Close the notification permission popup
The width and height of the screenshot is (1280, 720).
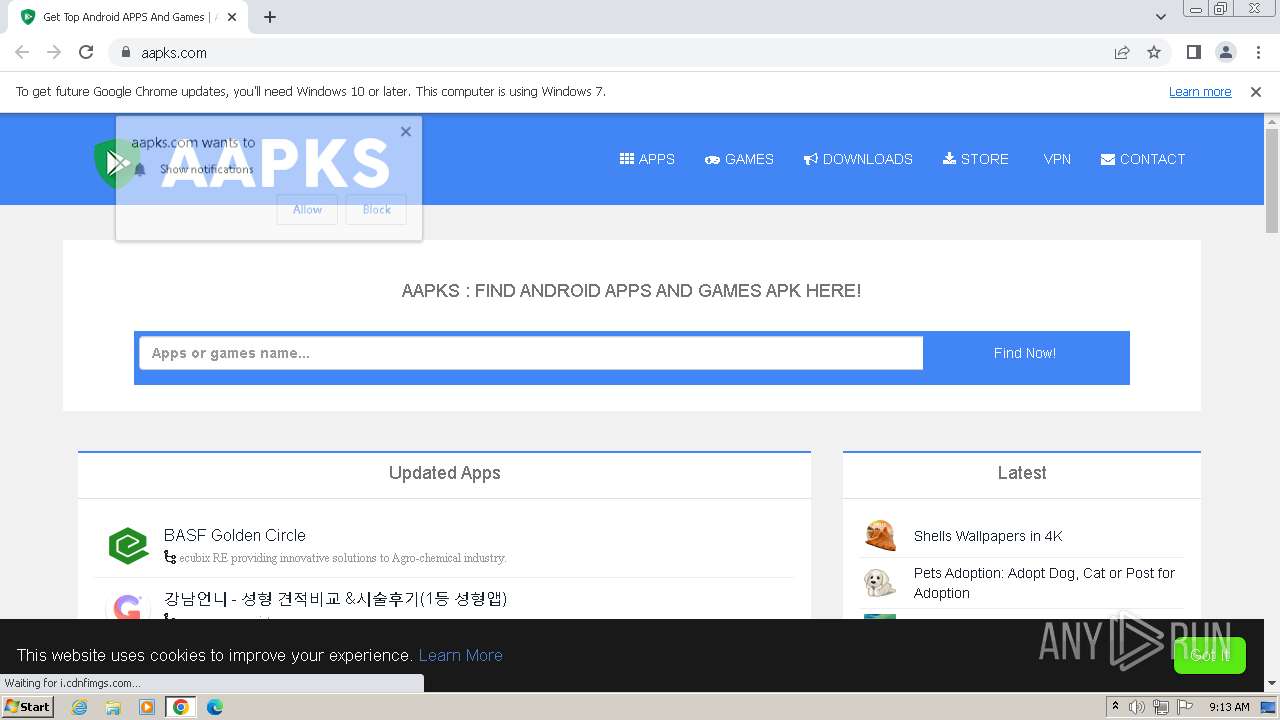pos(405,131)
